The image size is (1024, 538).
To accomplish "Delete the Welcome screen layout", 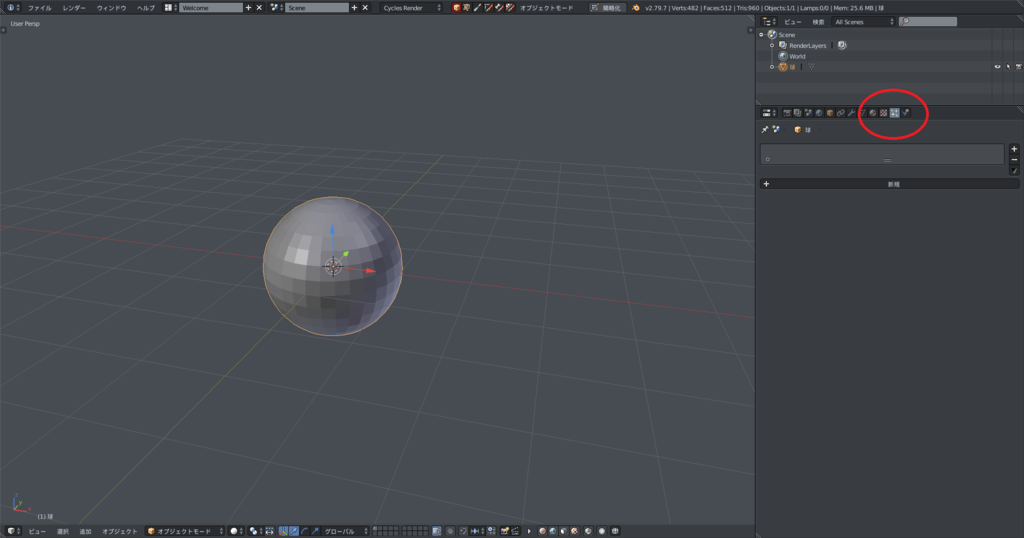I will (259, 8).
